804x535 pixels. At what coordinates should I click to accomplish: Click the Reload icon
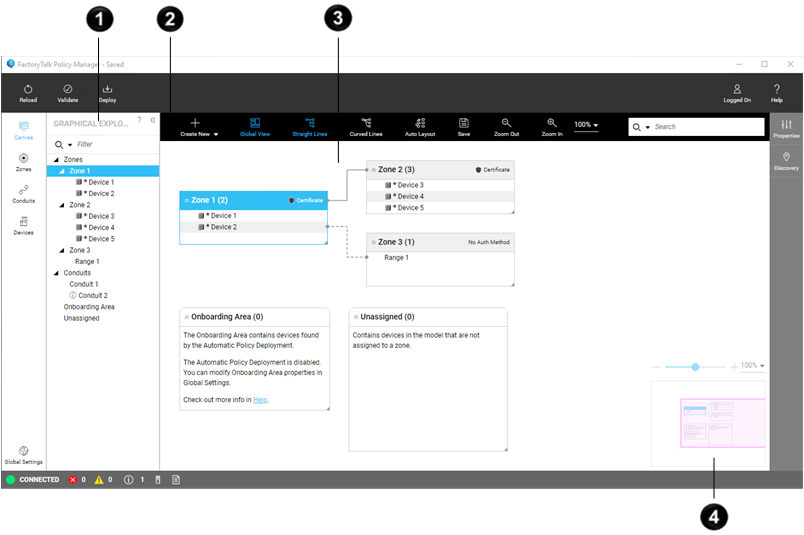[28, 90]
